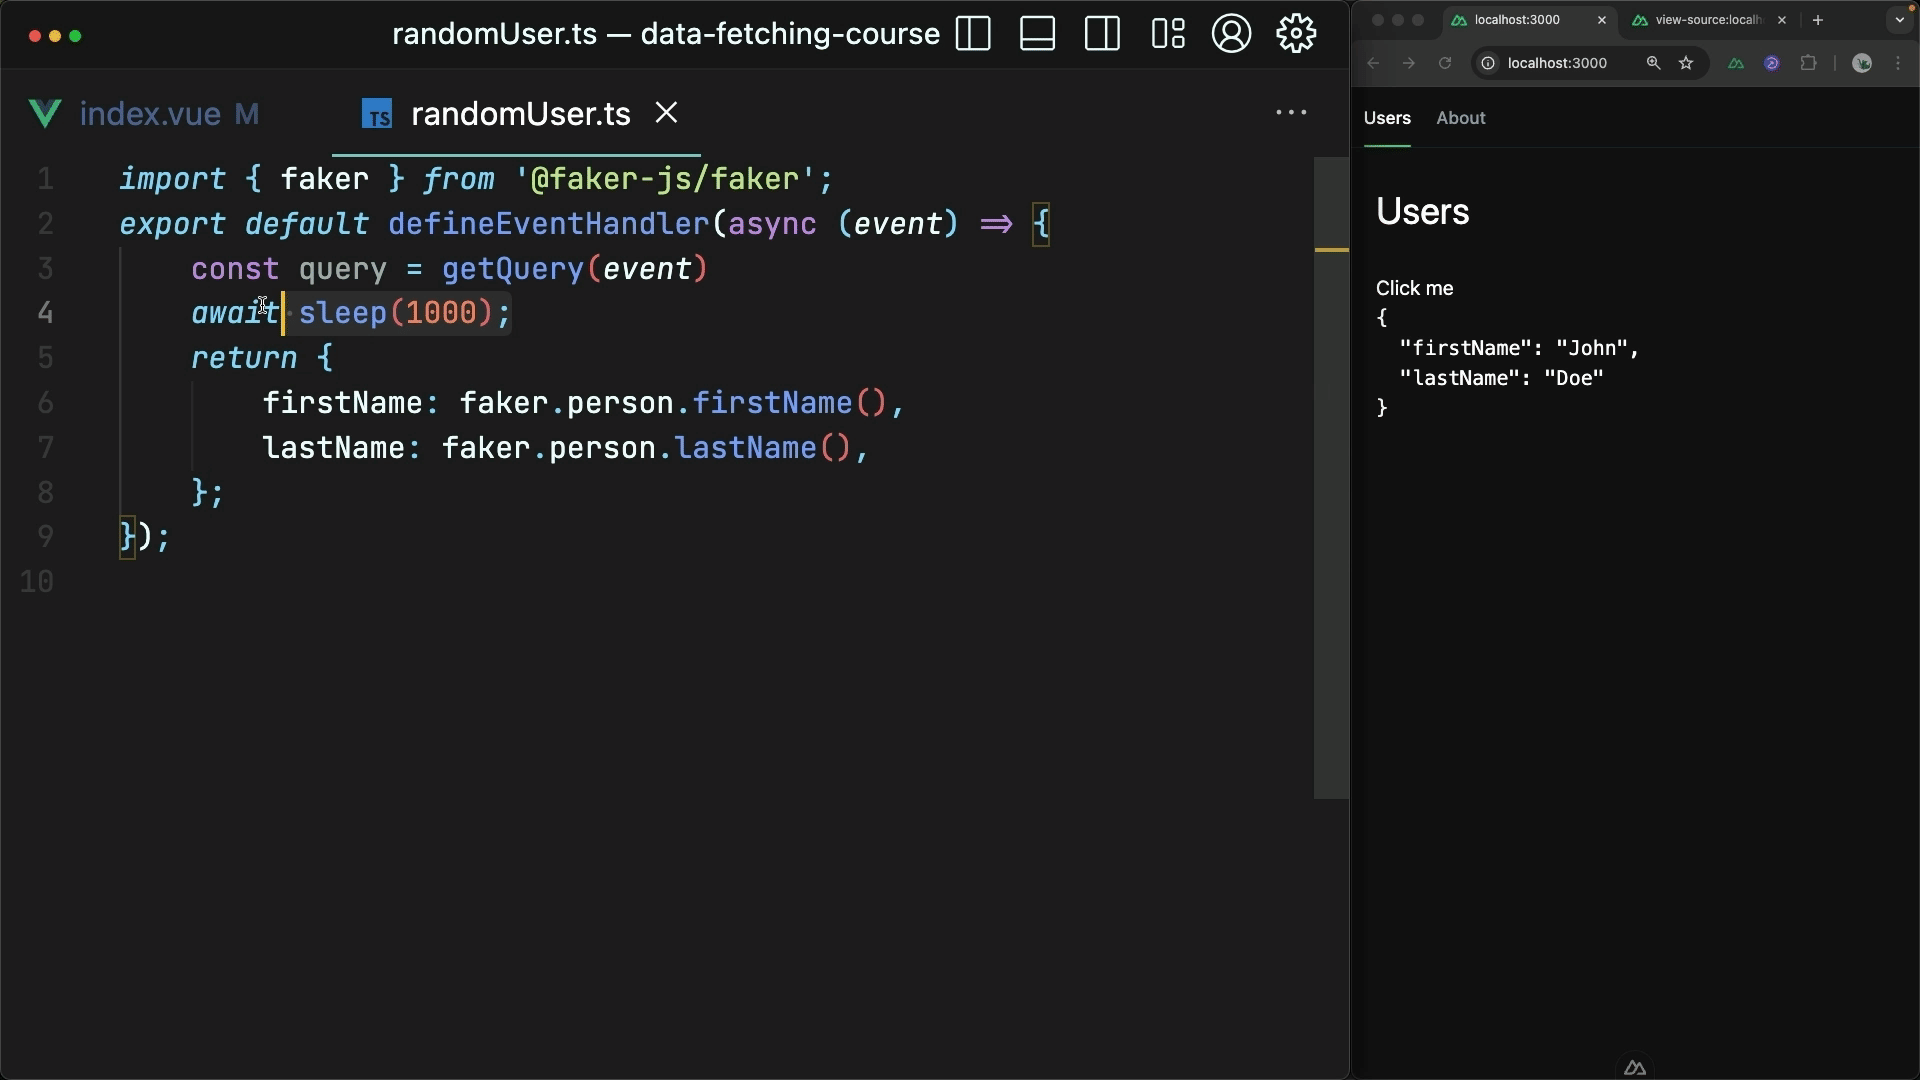Viewport: 1920px width, 1080px height.
Task: Click the TypeScript icon on randomUser.ts tab
Action: click(377, 114)
